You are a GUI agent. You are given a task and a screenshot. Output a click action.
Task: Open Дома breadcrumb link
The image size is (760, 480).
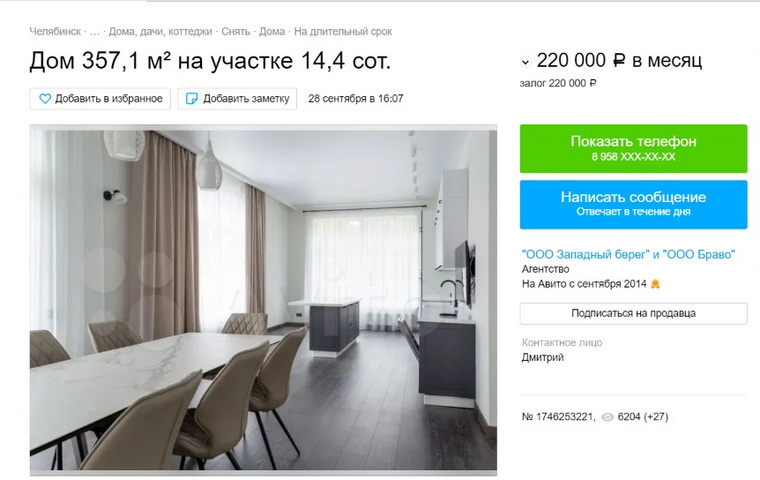pyautogui.click(x=272, y=32)
